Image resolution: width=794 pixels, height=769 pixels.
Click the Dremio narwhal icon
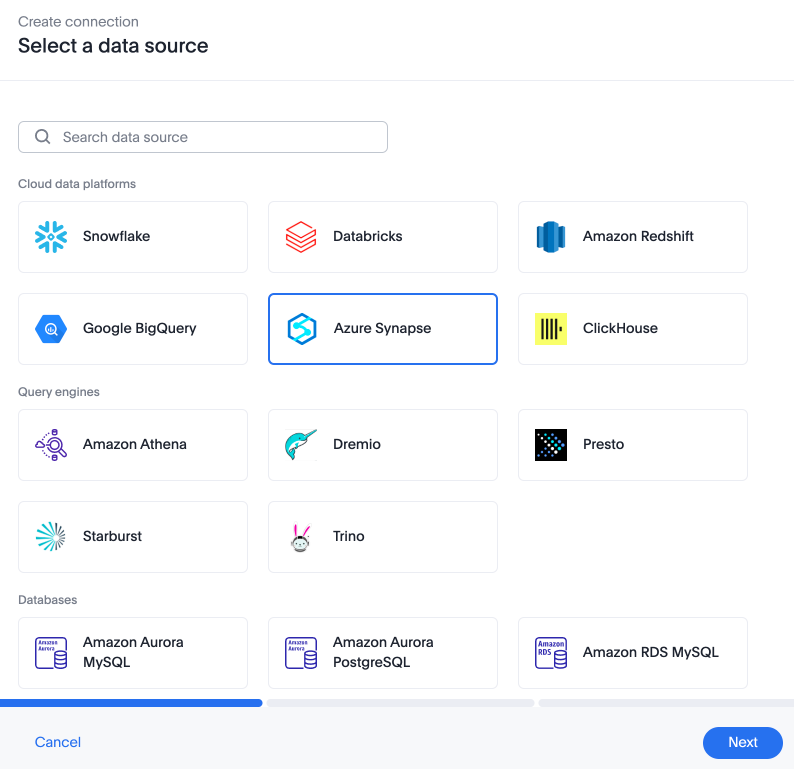[x=301, y=445]
